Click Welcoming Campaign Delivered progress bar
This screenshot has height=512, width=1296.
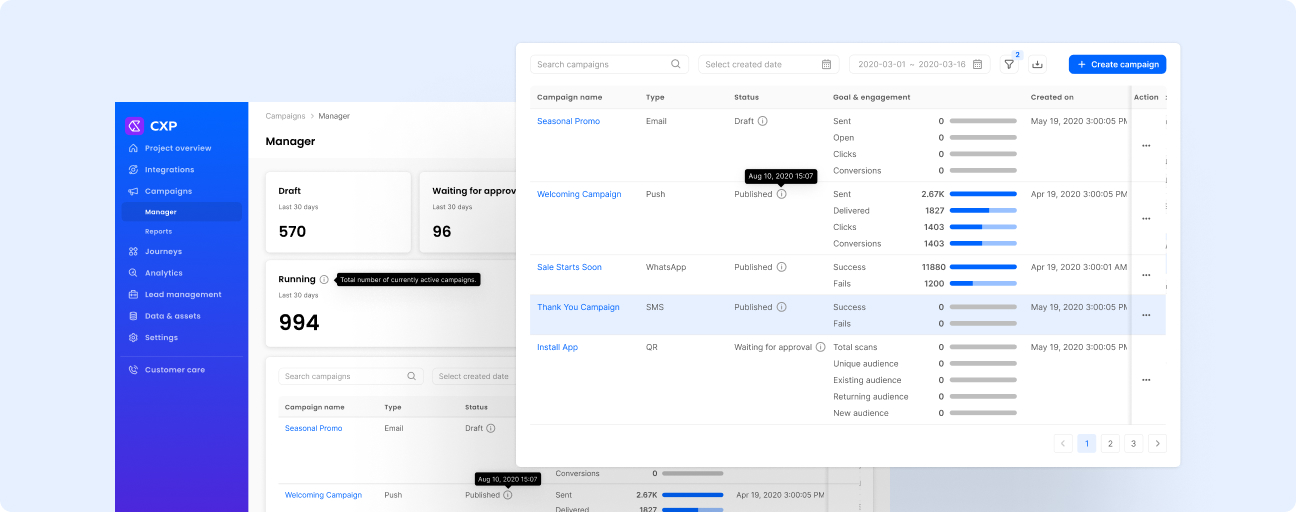[x=983, y=211]
